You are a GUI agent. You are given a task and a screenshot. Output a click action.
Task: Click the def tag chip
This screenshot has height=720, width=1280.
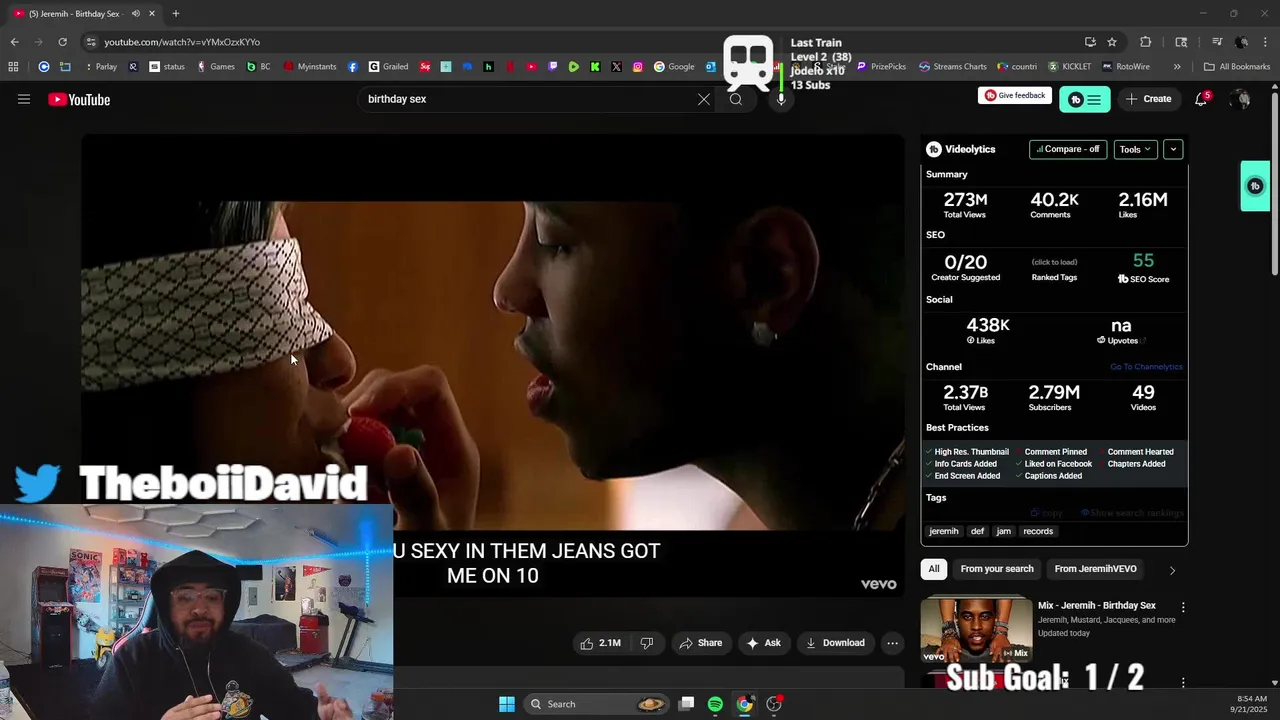[x=977, y=531]
